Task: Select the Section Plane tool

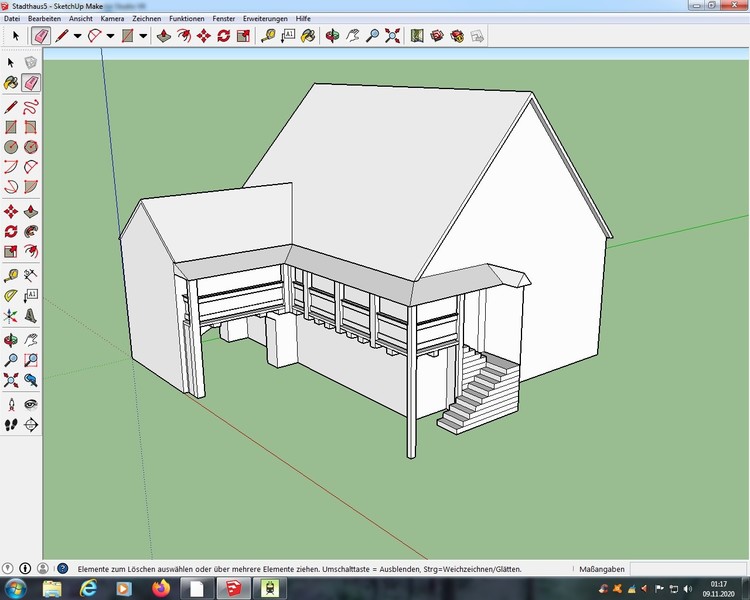Action: [31, 425]
